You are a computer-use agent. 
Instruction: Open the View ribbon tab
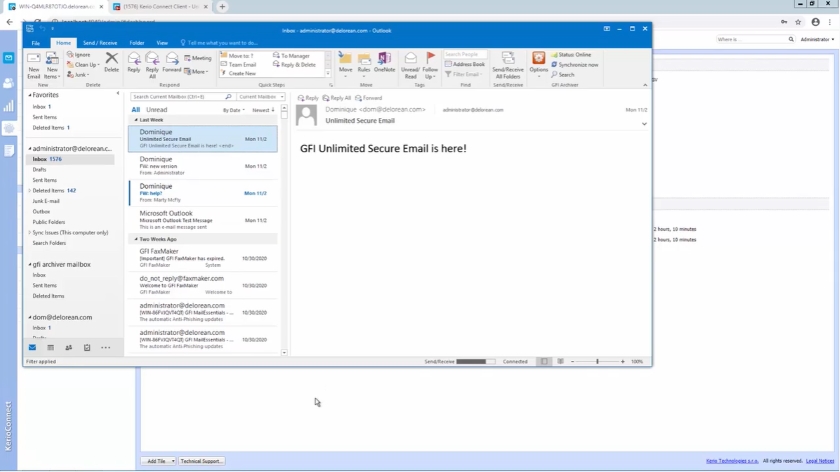click(x=162, y=43)
